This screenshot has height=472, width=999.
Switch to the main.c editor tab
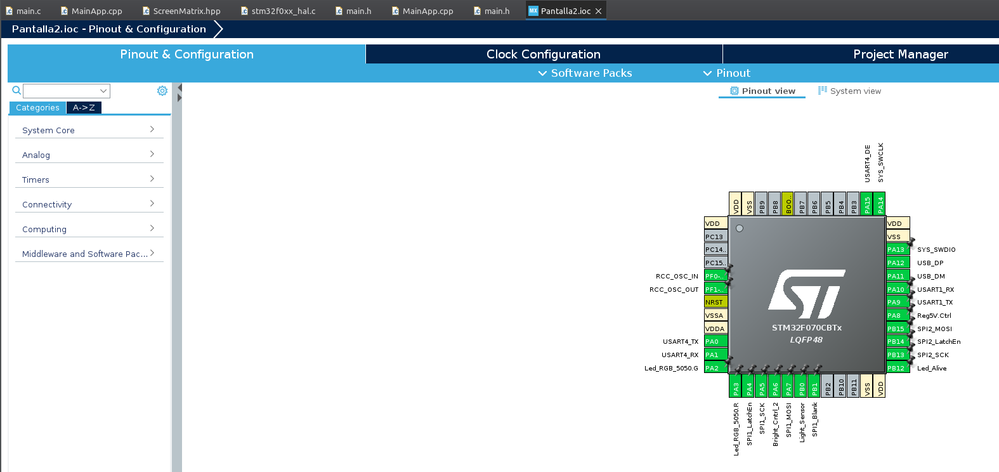click(x=24, y=11)
